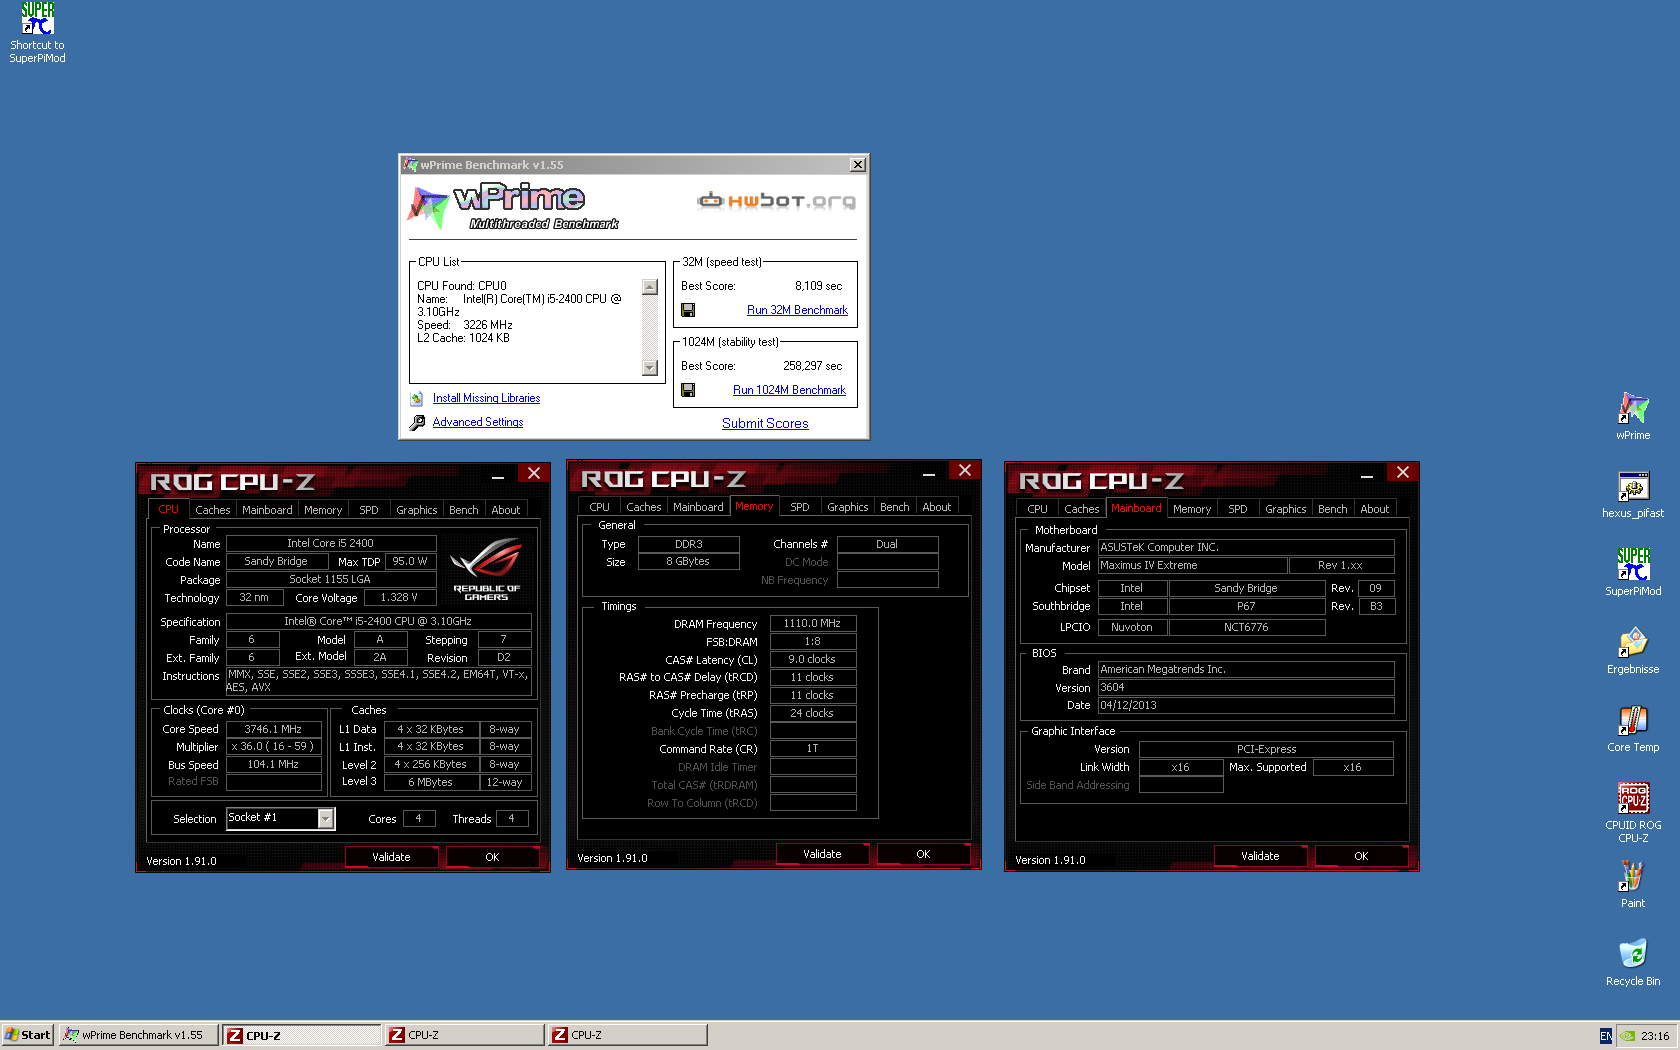Click the CPU List scrollbar up arrow

[650, 287]
